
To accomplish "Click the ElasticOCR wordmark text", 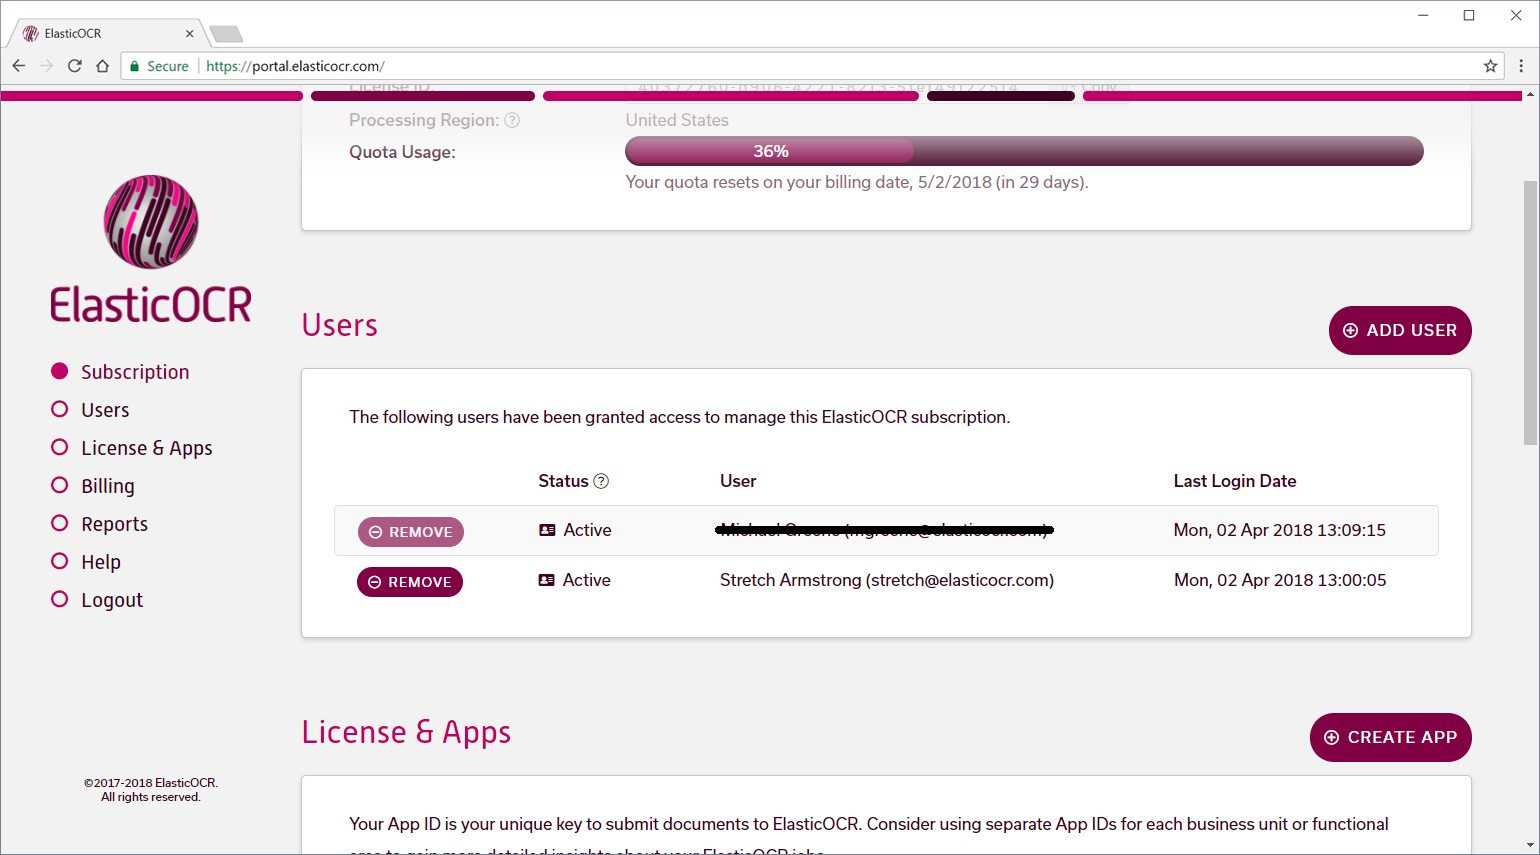I will pyautogui.click(x=151, y=304).
